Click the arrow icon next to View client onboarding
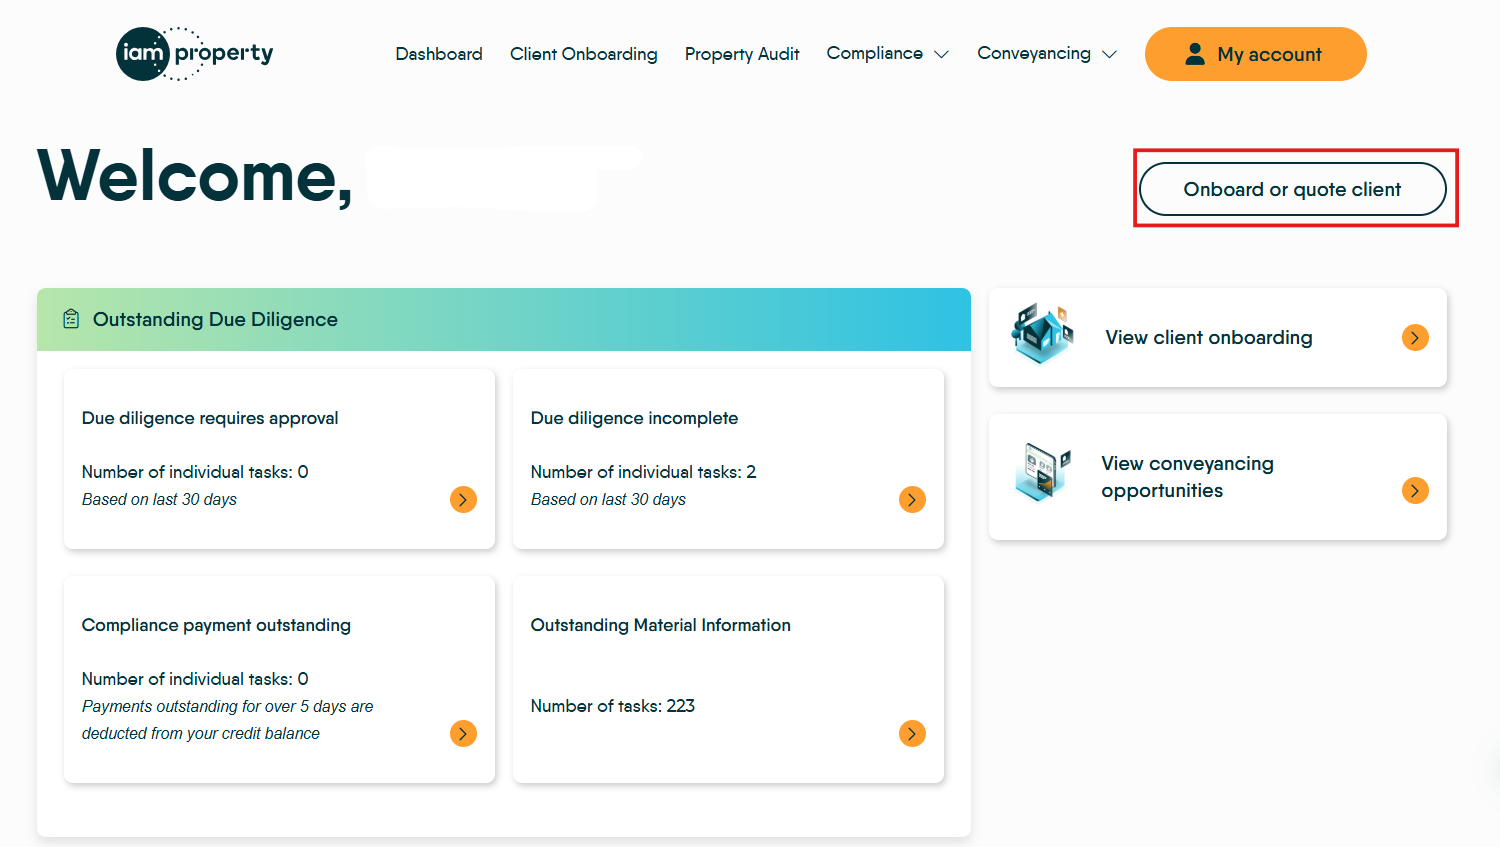This screenshot has width=1500, height=847. click(1415, 337)
